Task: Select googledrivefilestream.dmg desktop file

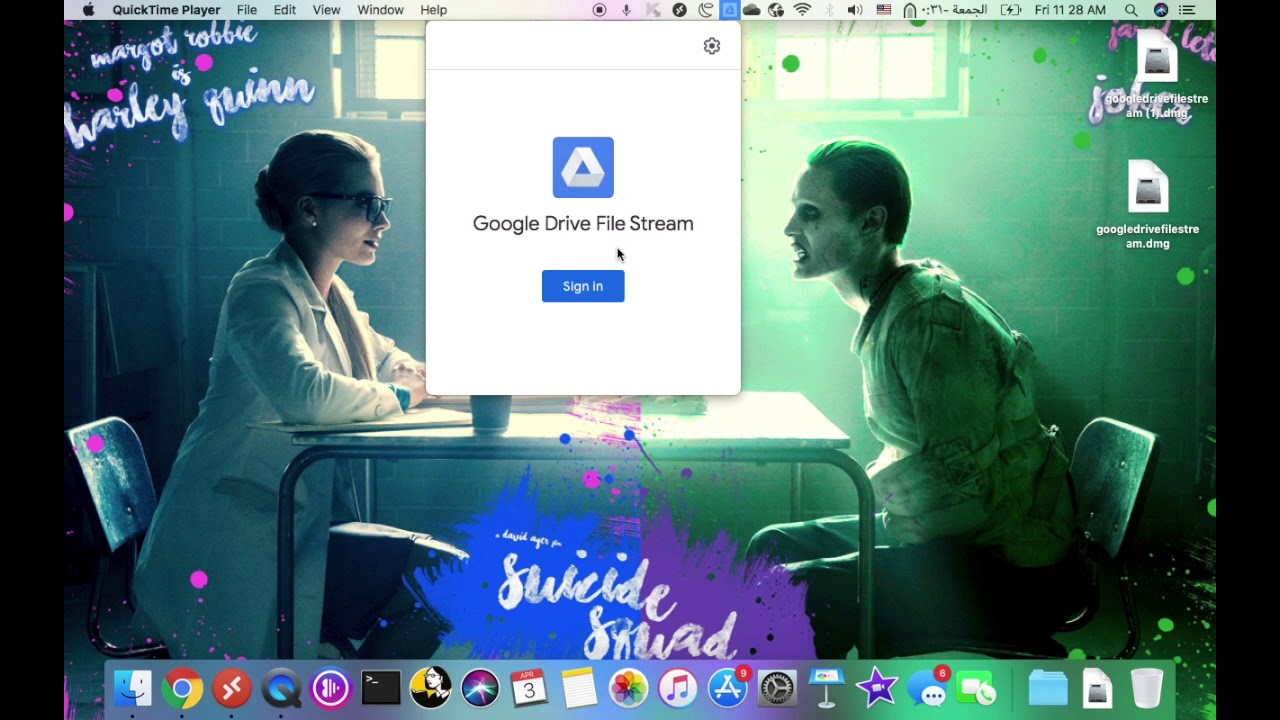Action: pos(1147,205)
